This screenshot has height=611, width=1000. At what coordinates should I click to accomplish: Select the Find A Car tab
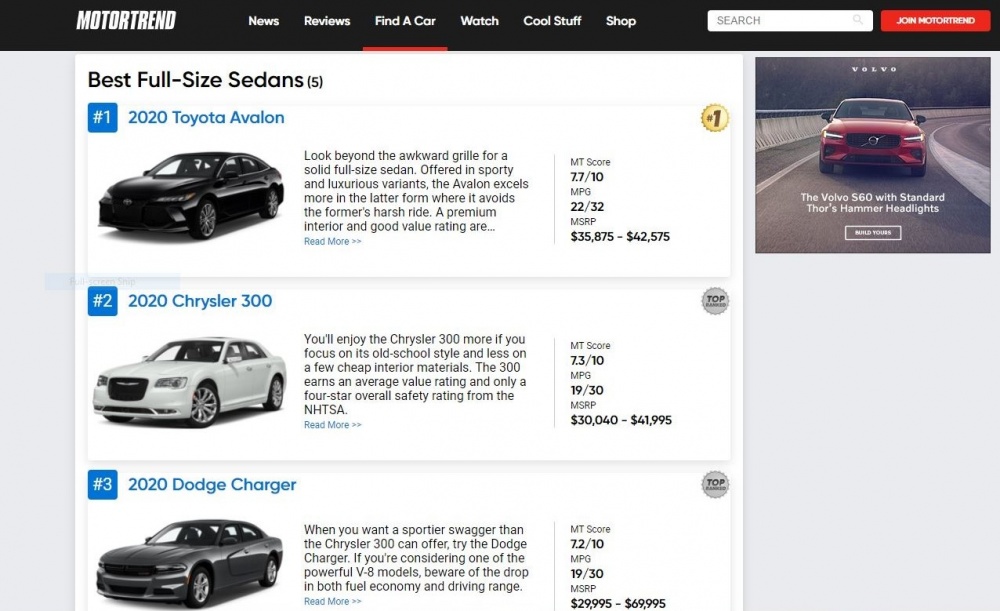tap(405, 21)
